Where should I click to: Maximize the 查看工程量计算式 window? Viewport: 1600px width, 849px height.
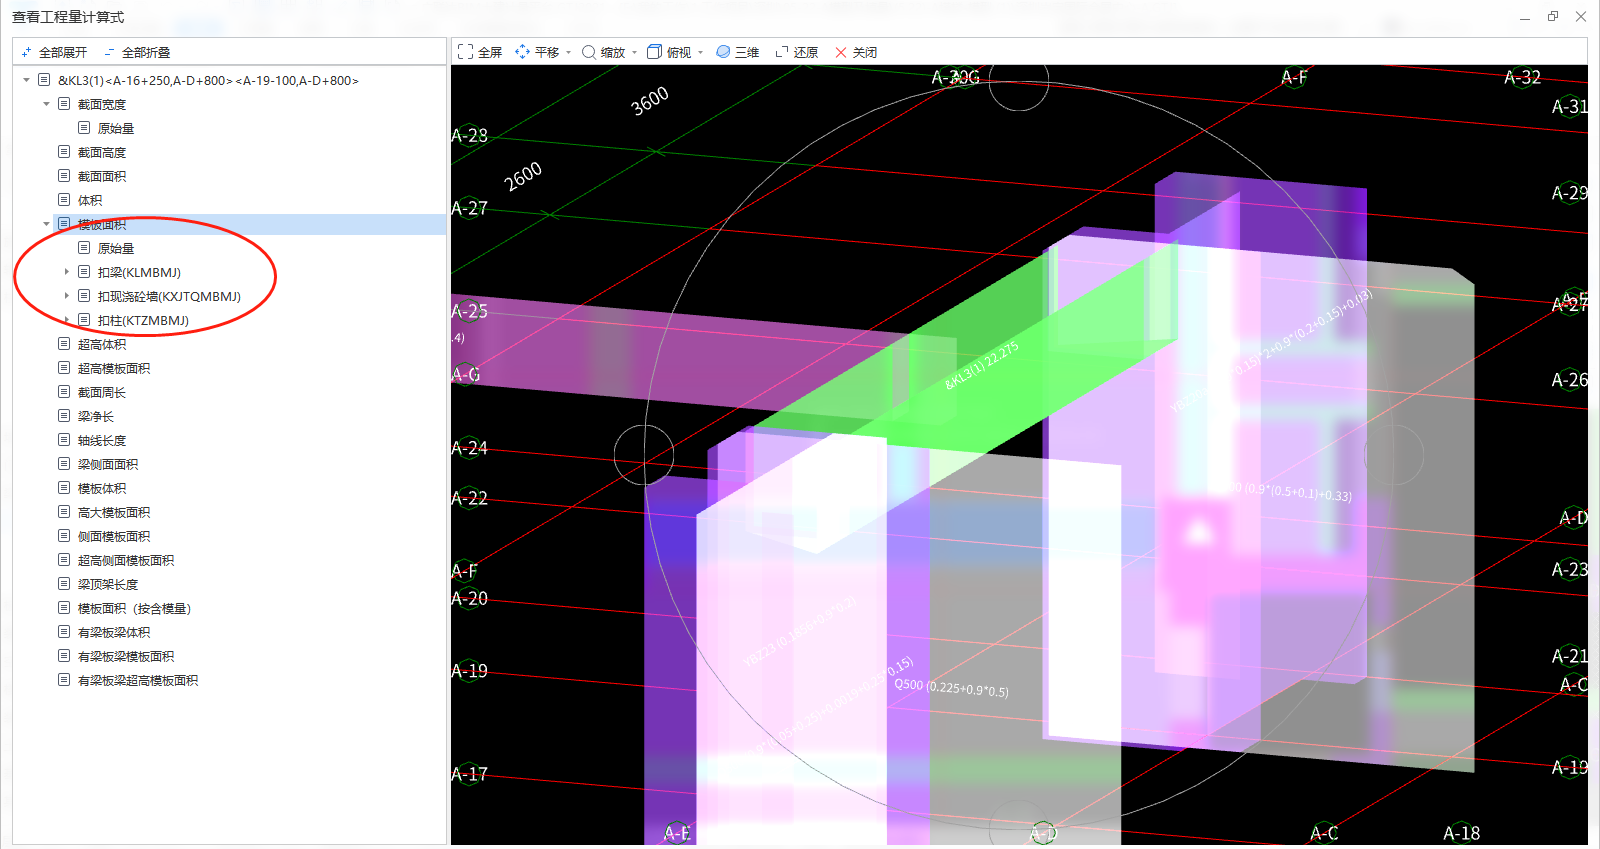point(1553,17)
